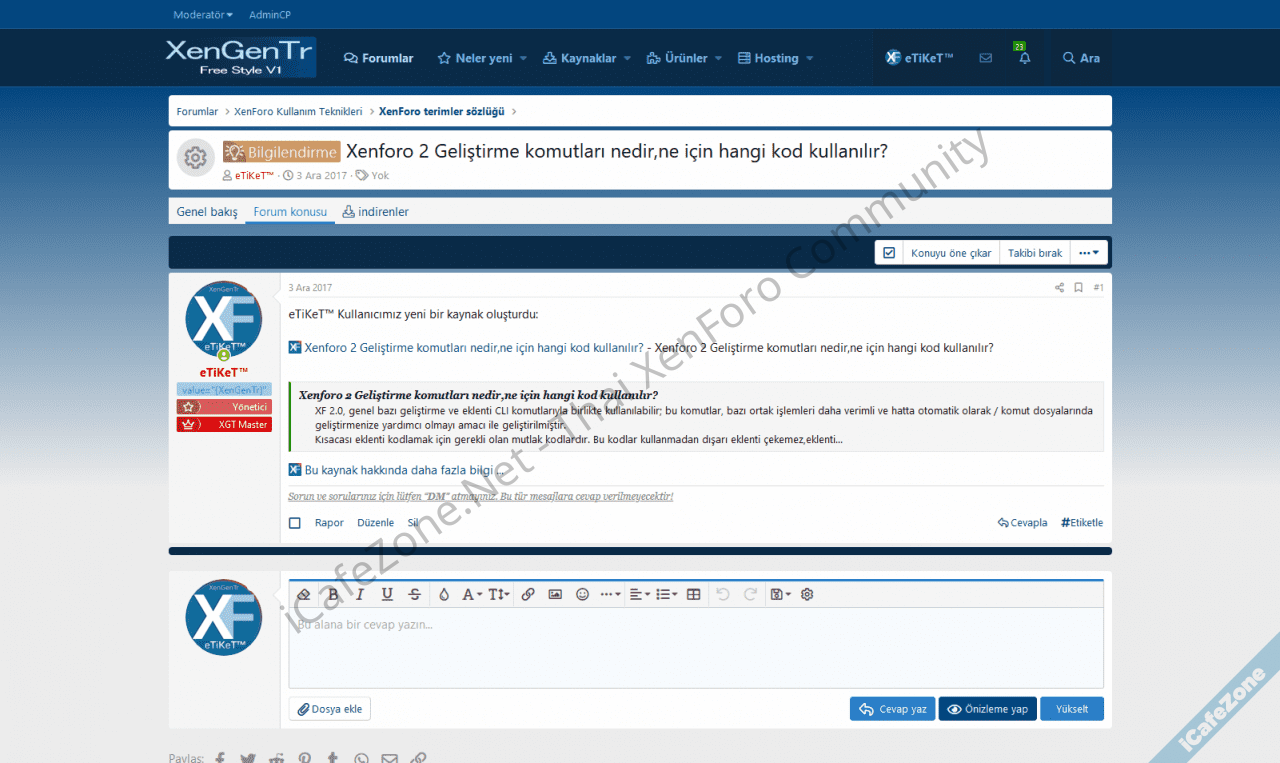This screenshot has height=763, width=1280.
Task: Bookmark the post with bookmark icon
Action: point(1078,288)
